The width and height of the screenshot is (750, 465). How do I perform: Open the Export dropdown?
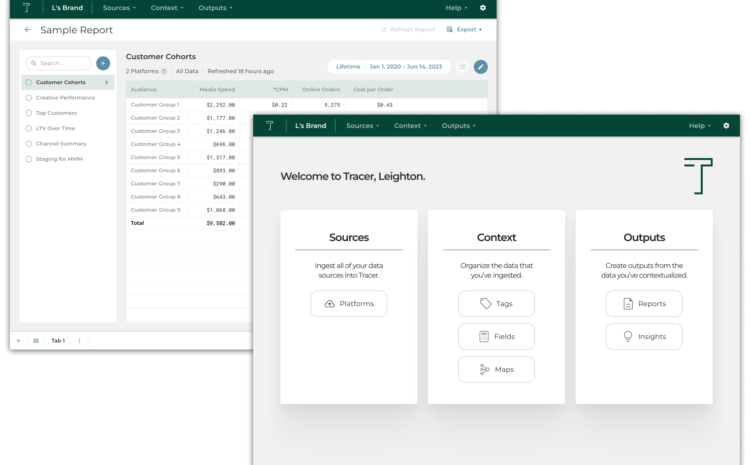coord(464,30)
